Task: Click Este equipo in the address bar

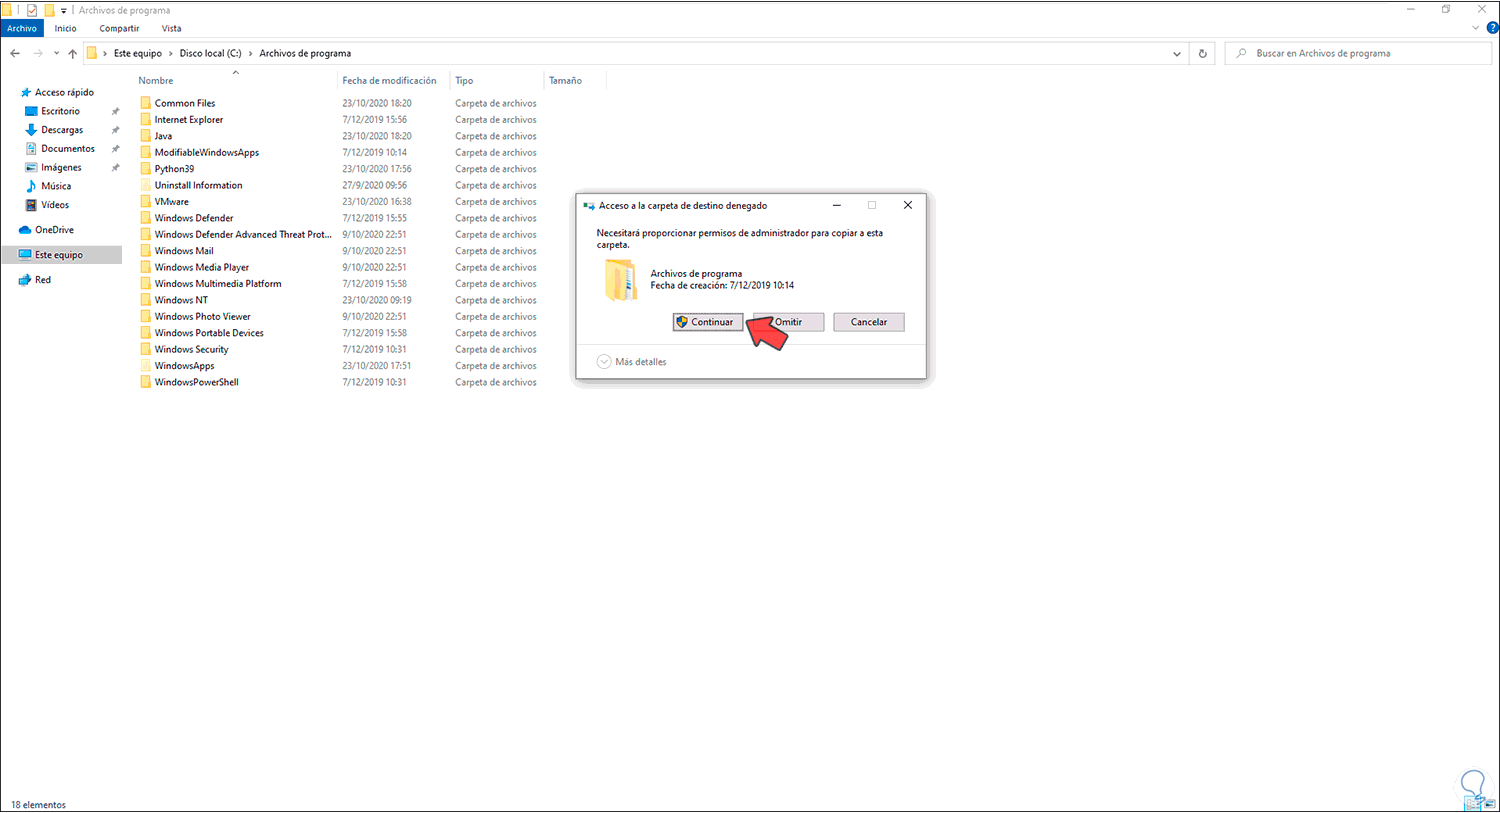Action: pyautogui.click(x=138, y=54)
